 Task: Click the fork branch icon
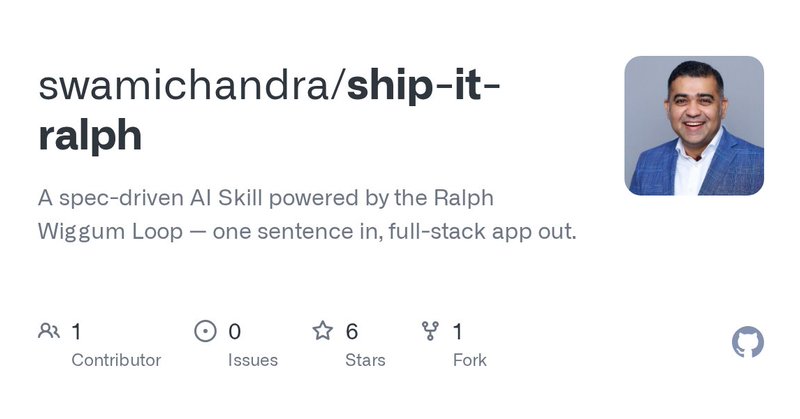pyautogui.click(x=431, y=331)
